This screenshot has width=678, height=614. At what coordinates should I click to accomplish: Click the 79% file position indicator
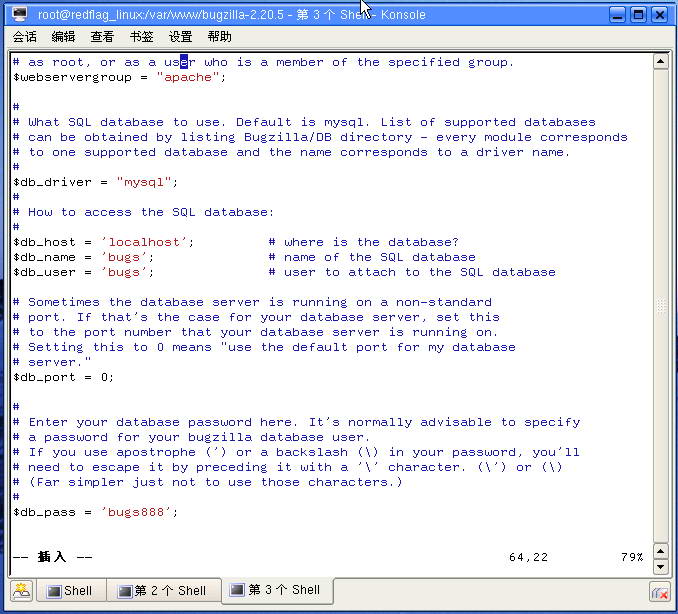[x=632, y=557]
